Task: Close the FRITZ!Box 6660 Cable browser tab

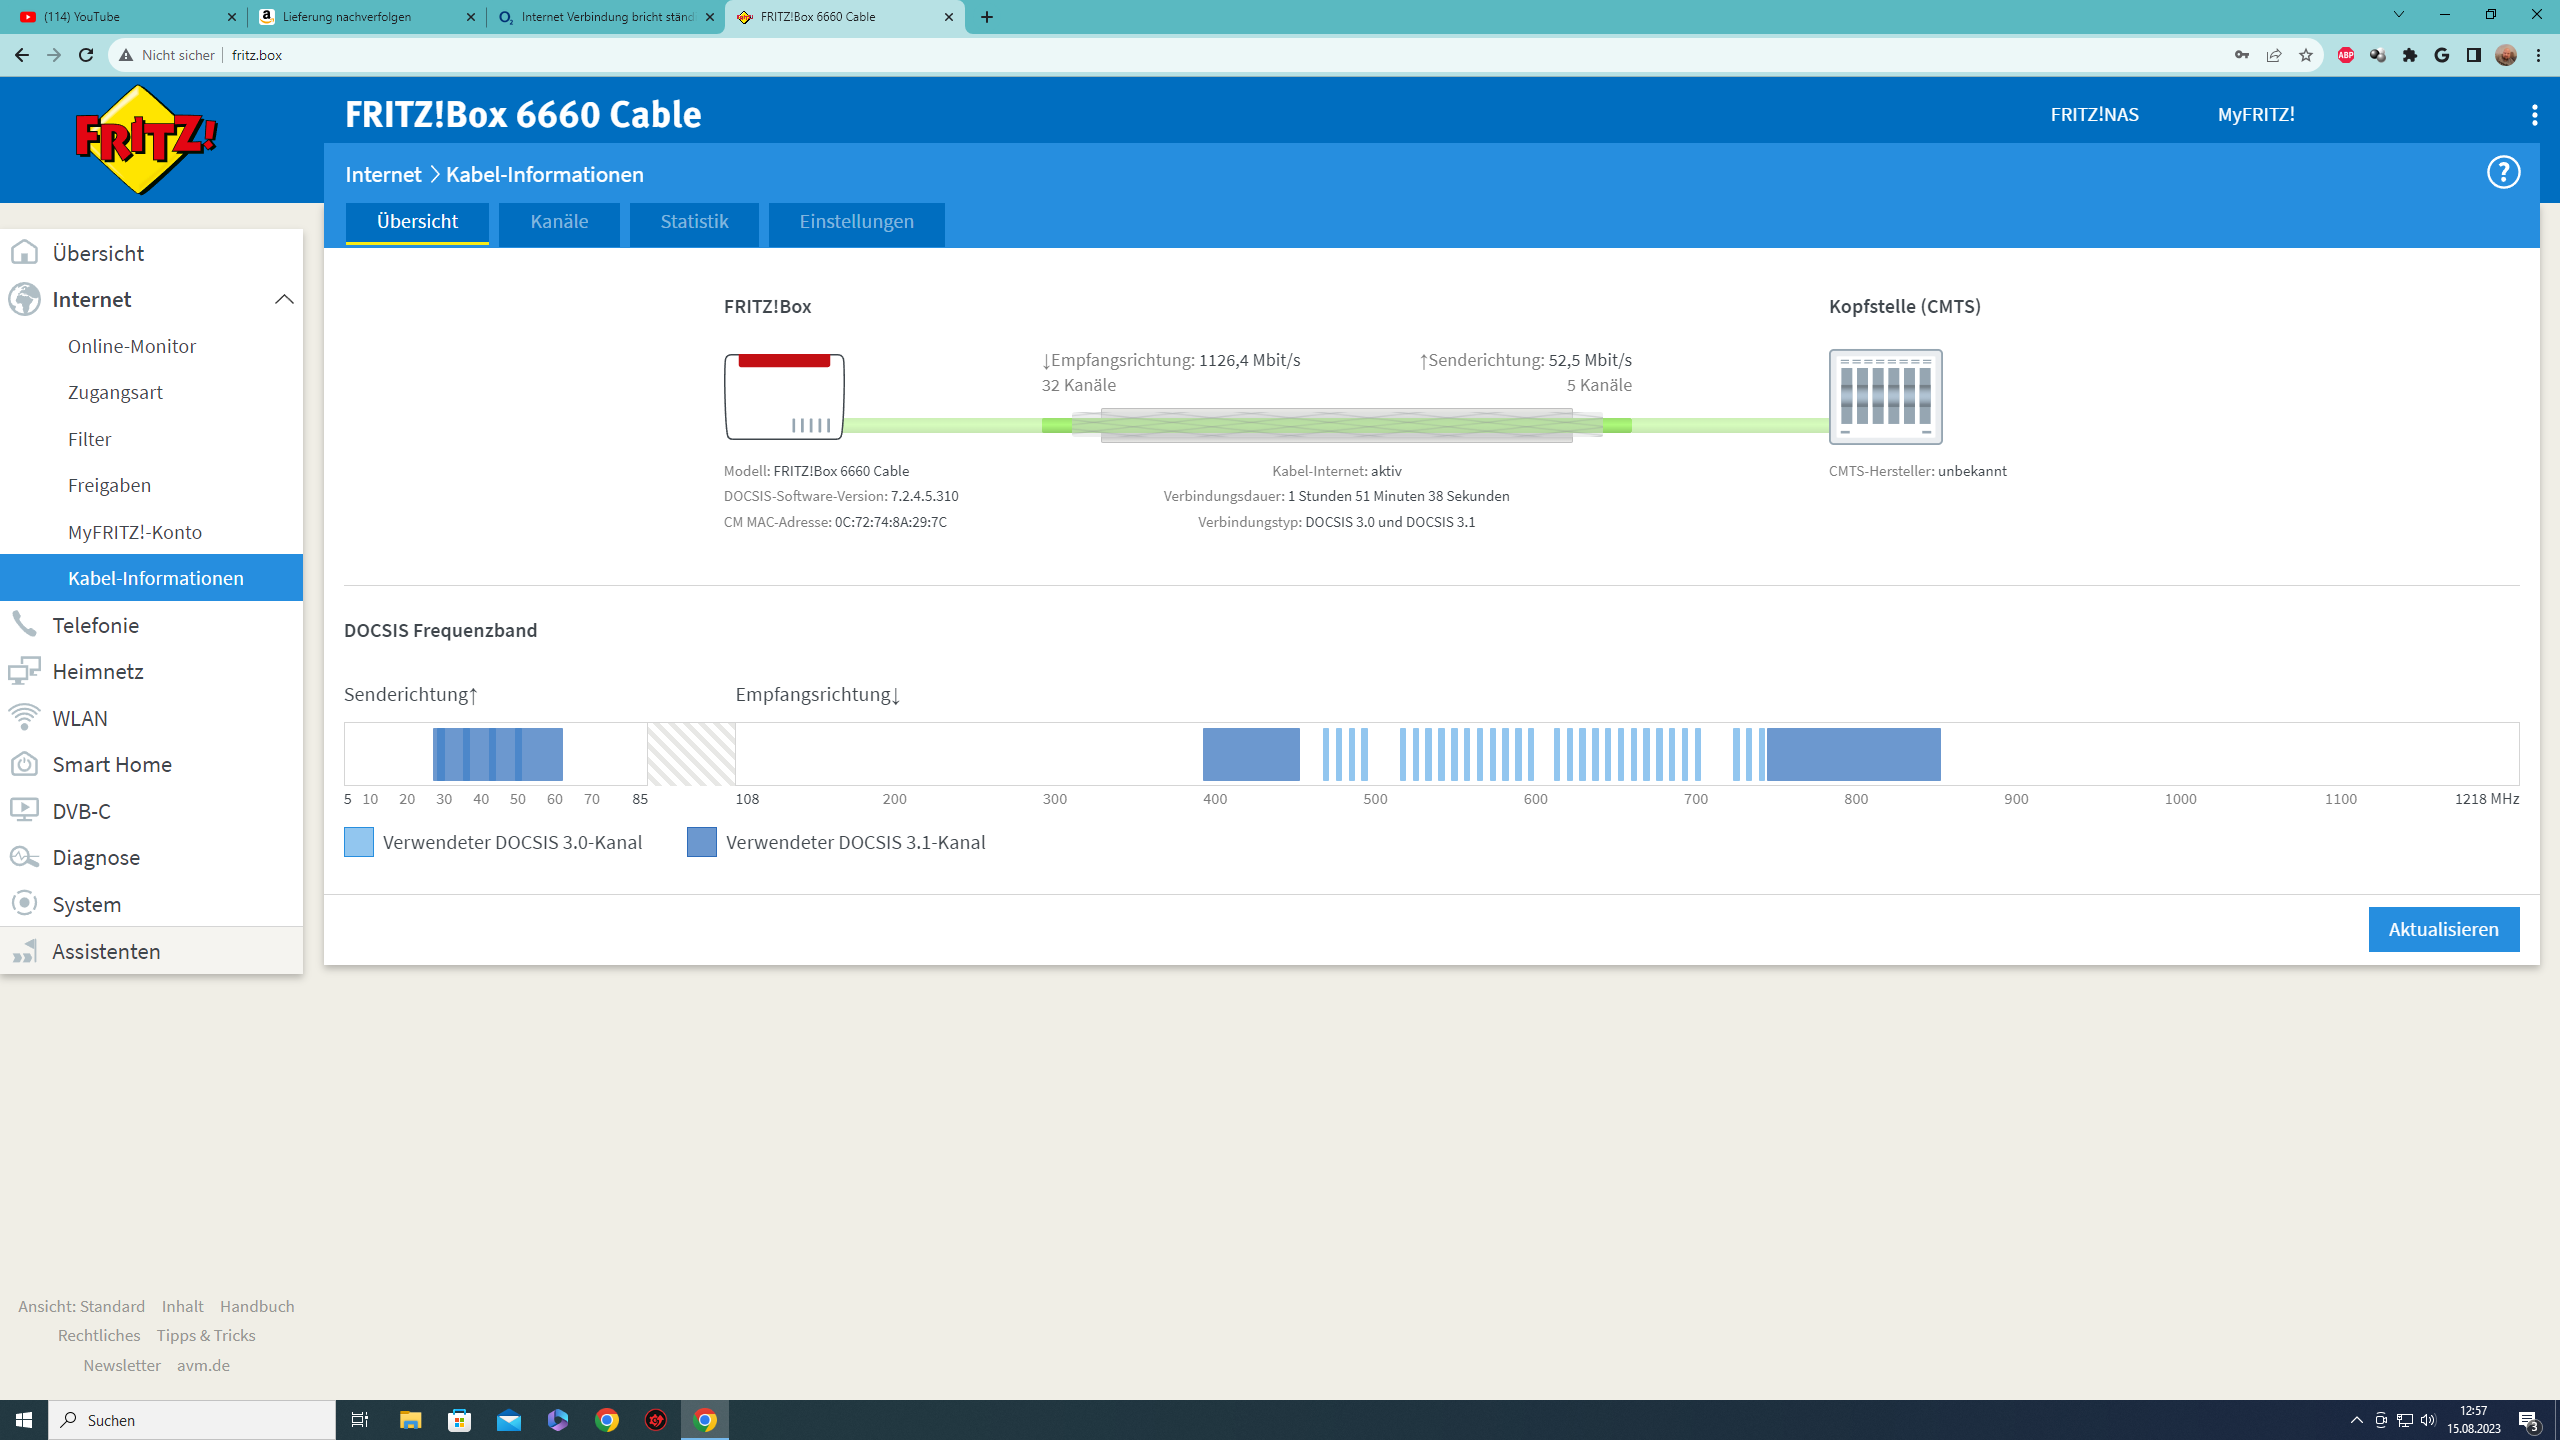Action: (x=948, y=17)
